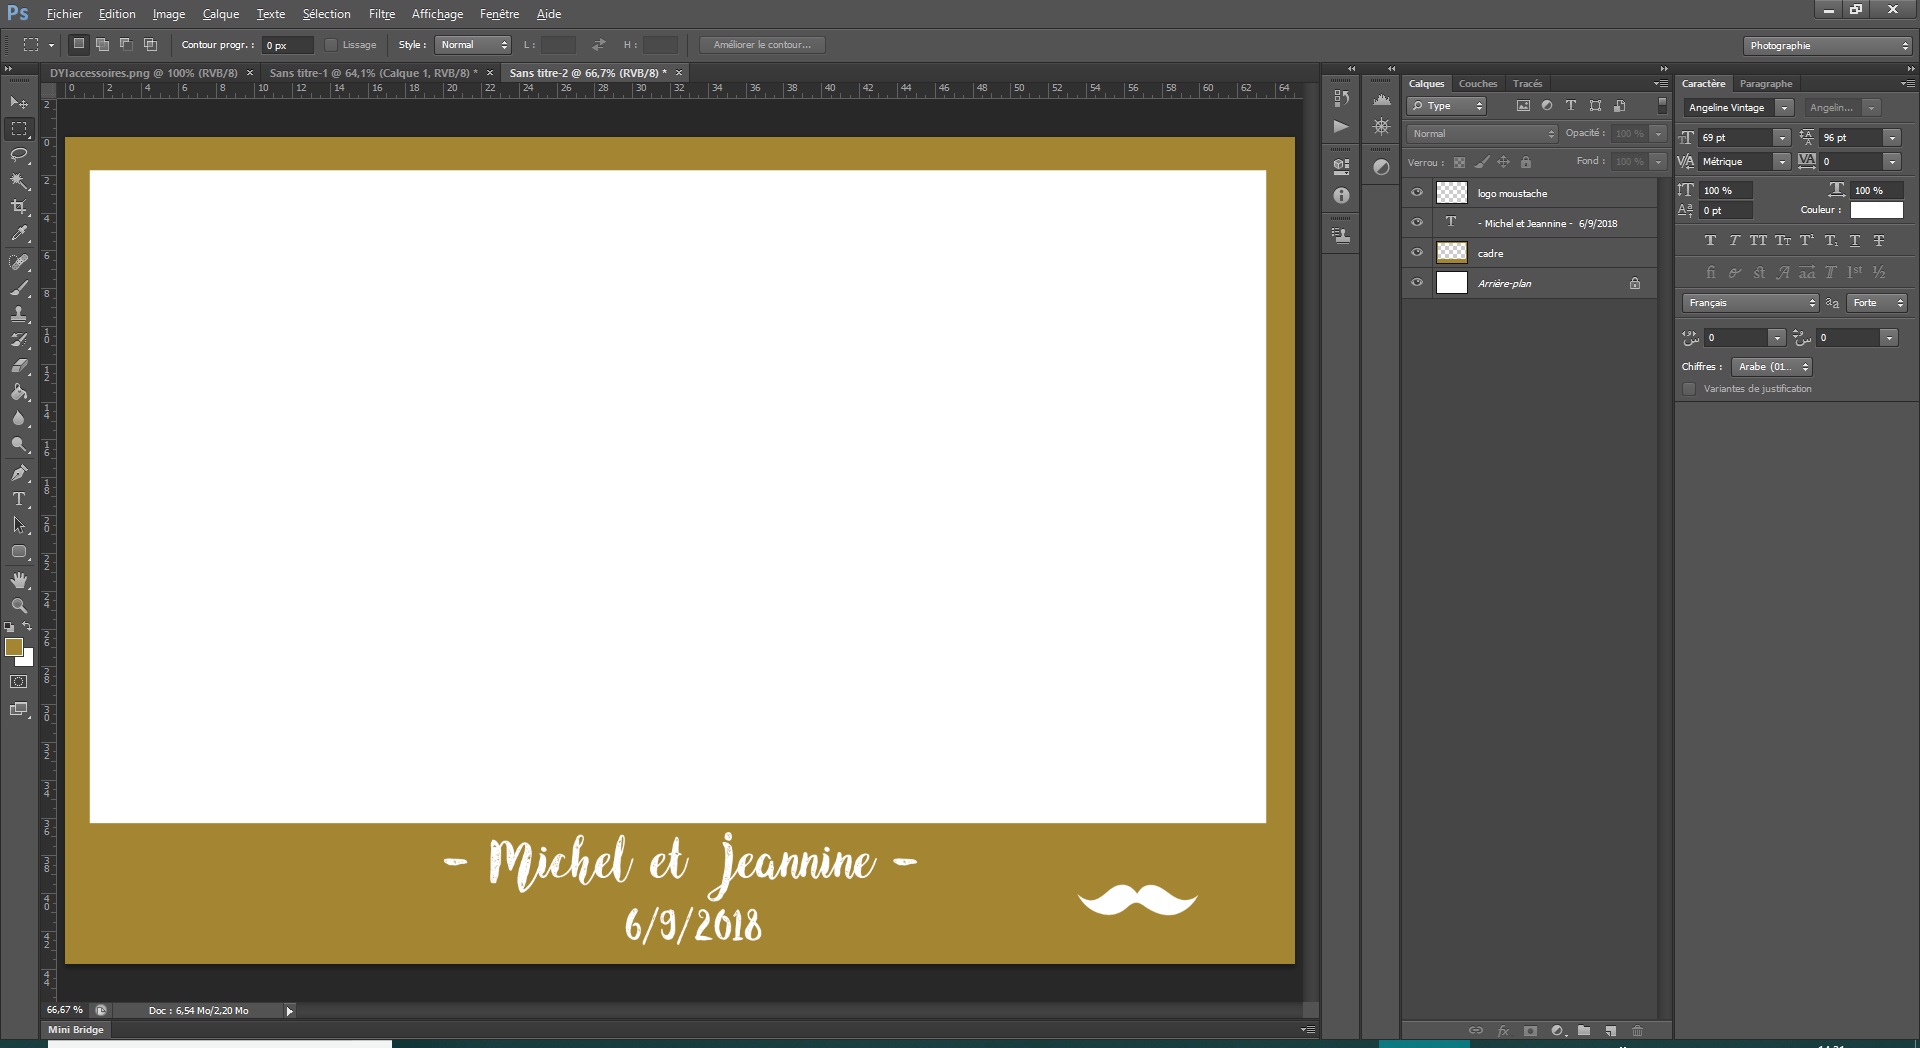
Task: Select the Crop tool
Action: (19, 207)
